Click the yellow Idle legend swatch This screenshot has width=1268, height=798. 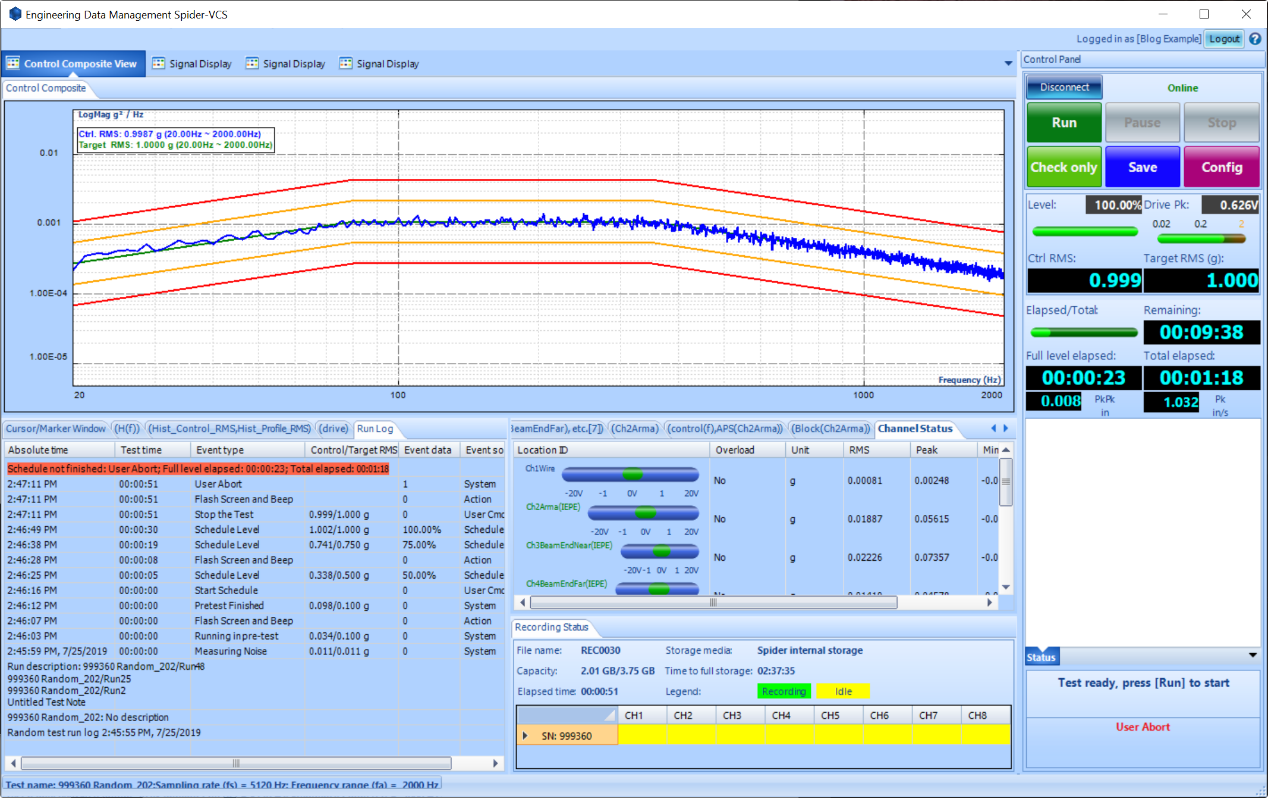point(843,691)
